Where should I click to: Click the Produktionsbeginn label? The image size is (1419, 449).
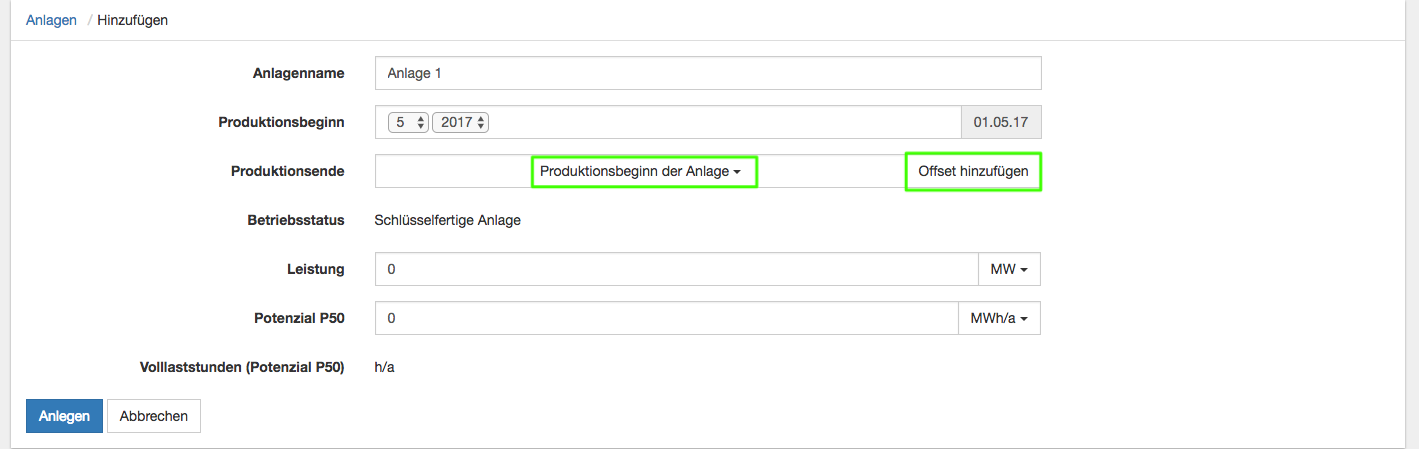281,122
